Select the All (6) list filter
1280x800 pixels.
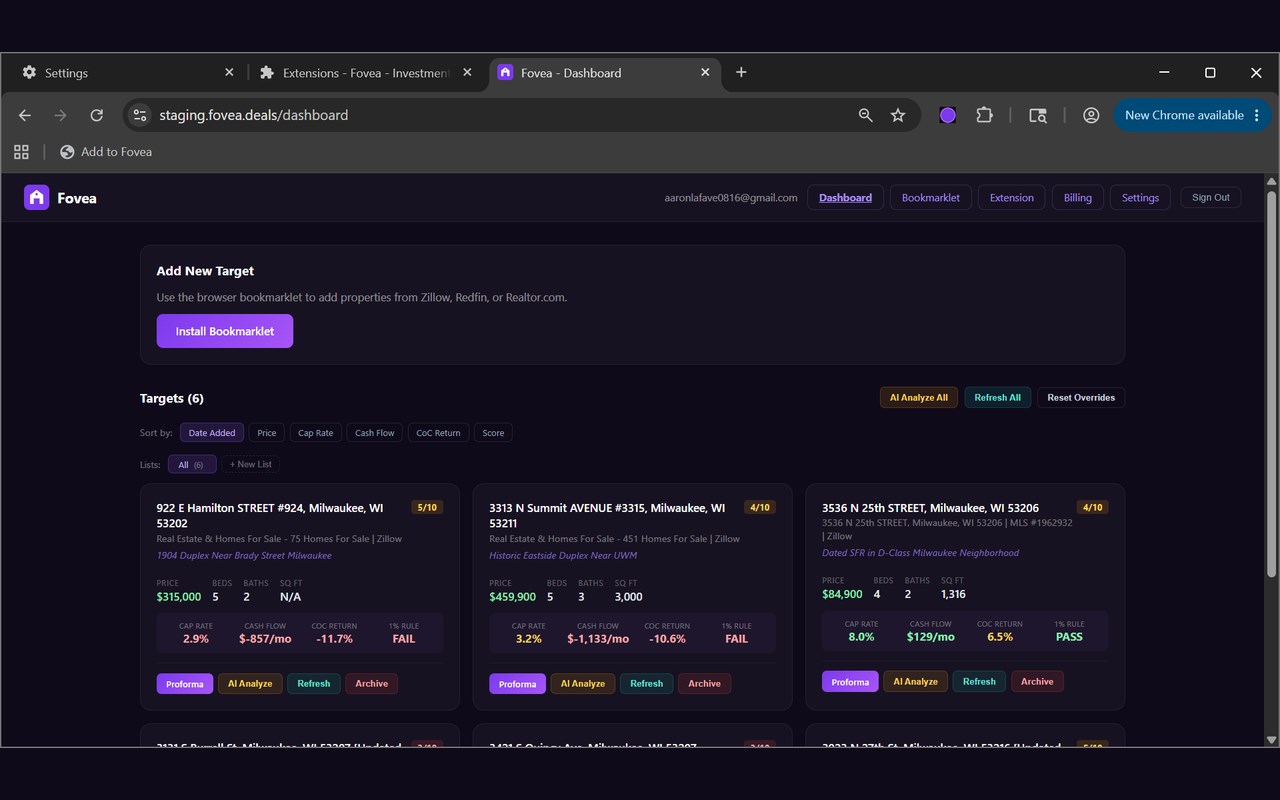point(192,464)
